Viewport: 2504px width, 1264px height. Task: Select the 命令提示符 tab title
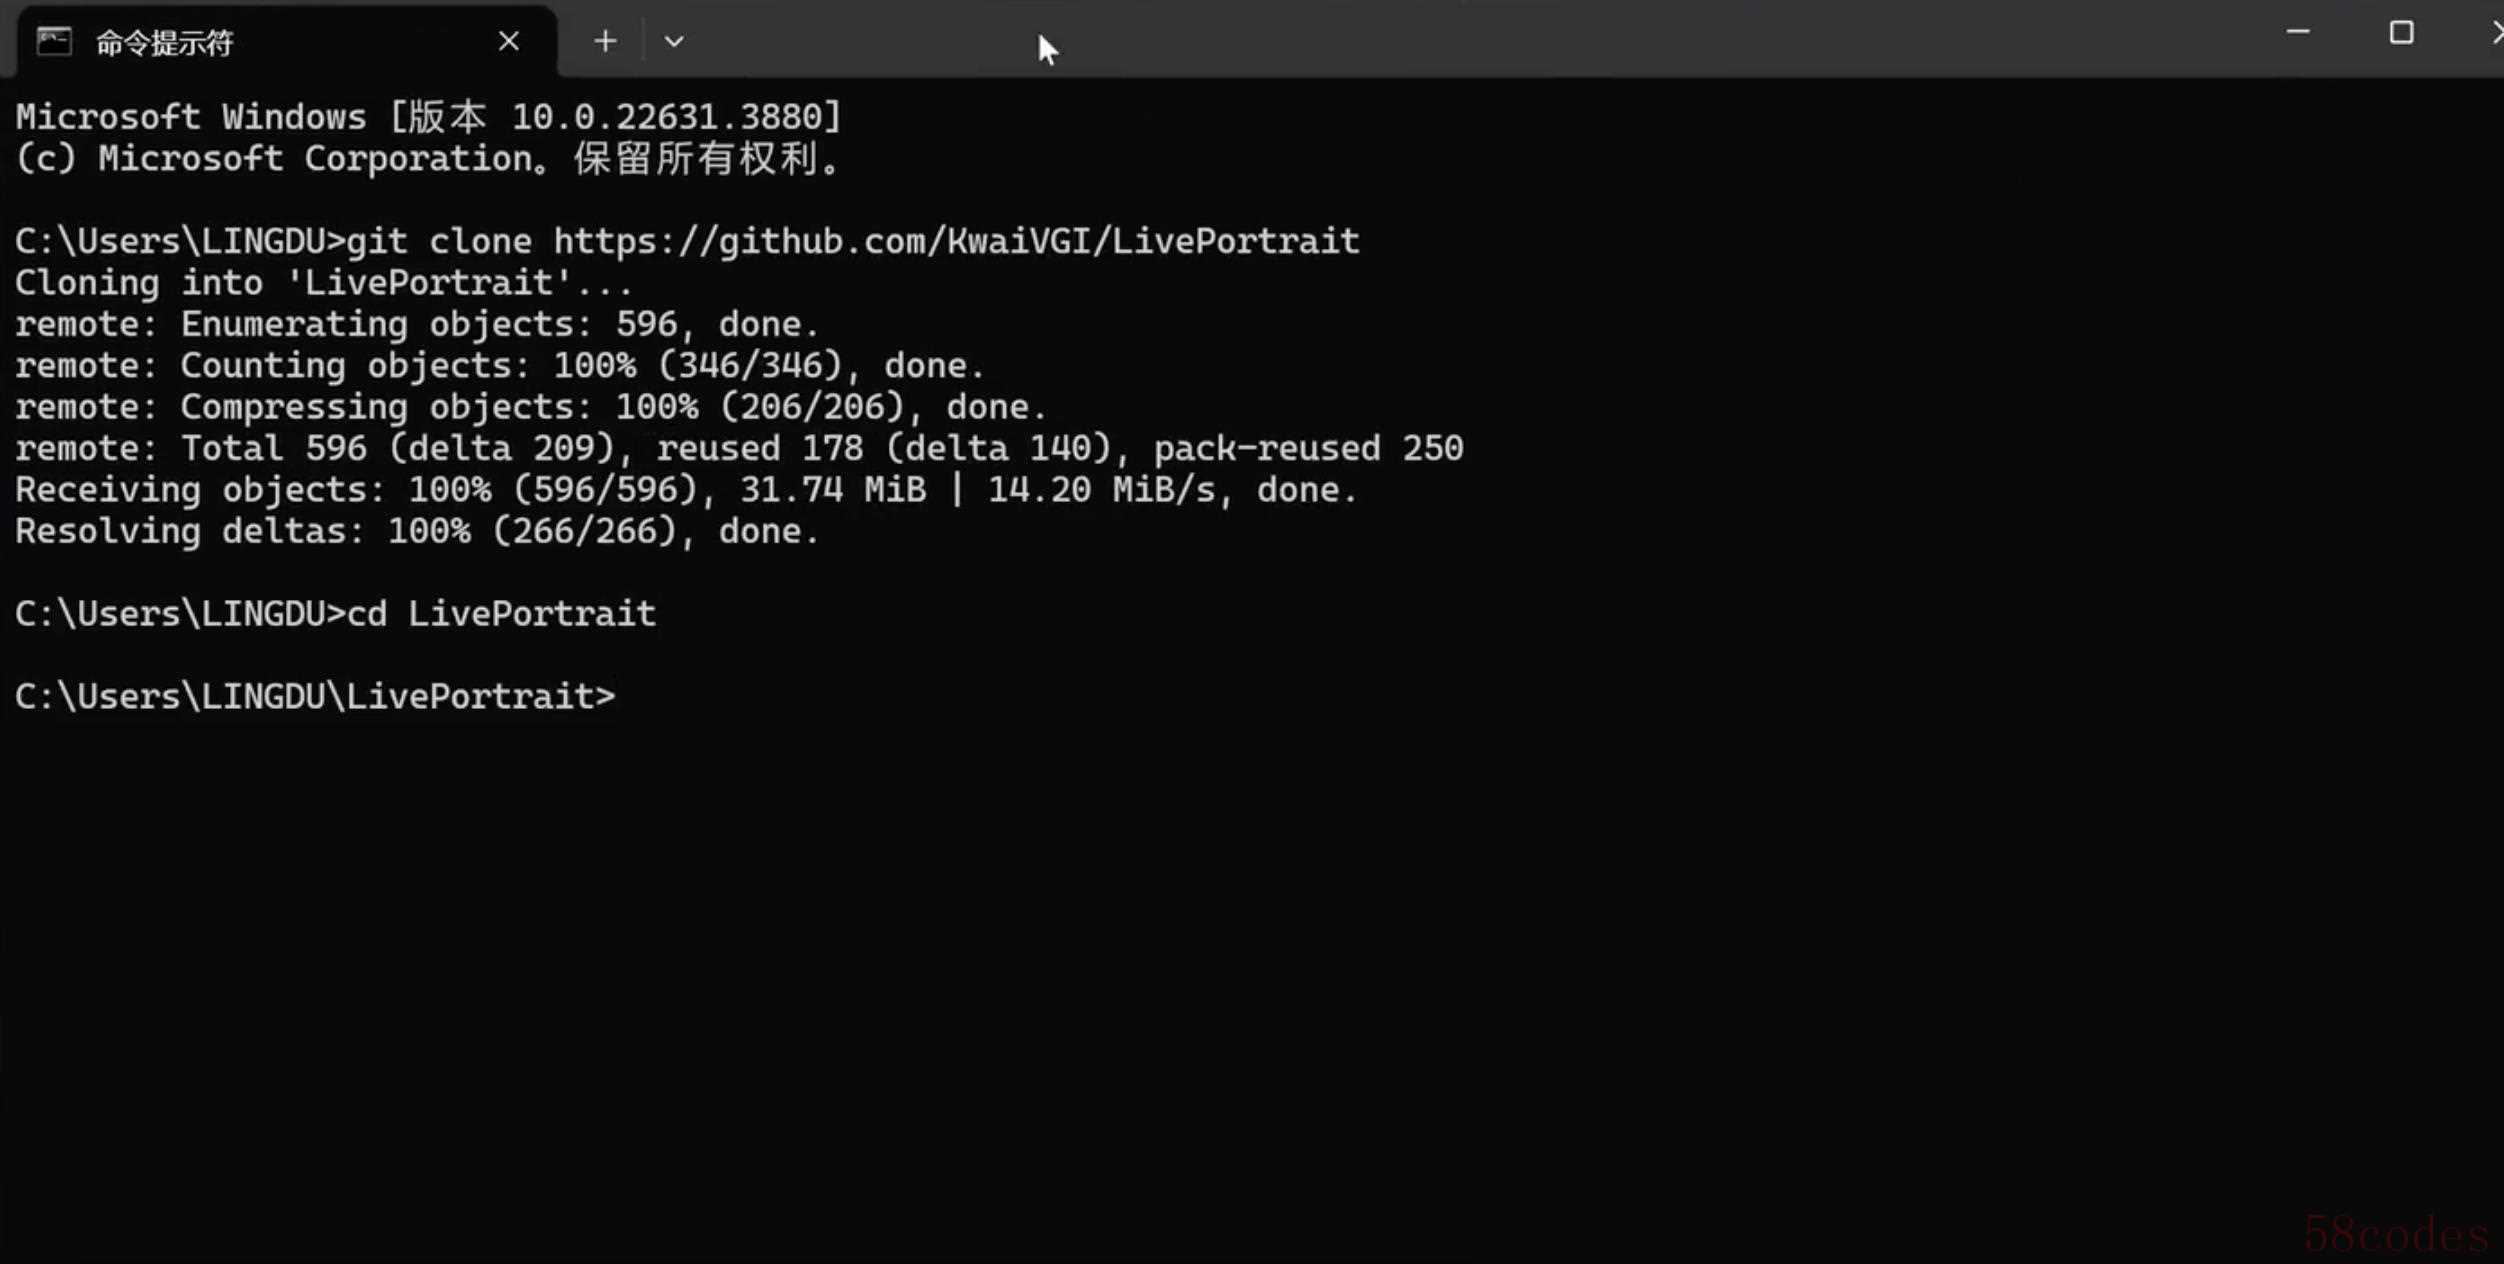point(165,42)
